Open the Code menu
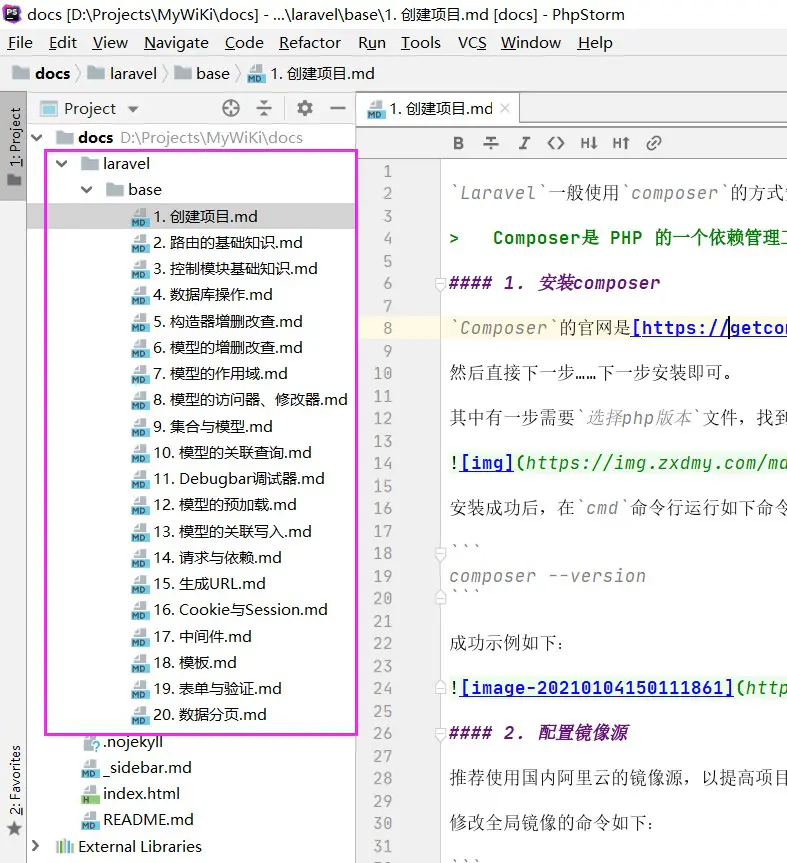This screenshot has width=787, height=863. pos(244,42)
